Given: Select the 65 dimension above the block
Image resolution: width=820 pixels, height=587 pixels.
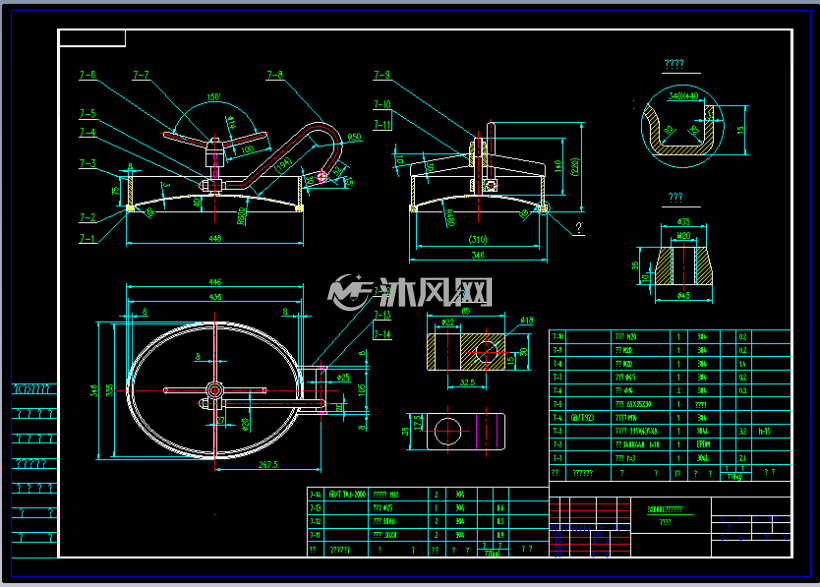Looking at the screenshot, I should click(x=466, y=311).
